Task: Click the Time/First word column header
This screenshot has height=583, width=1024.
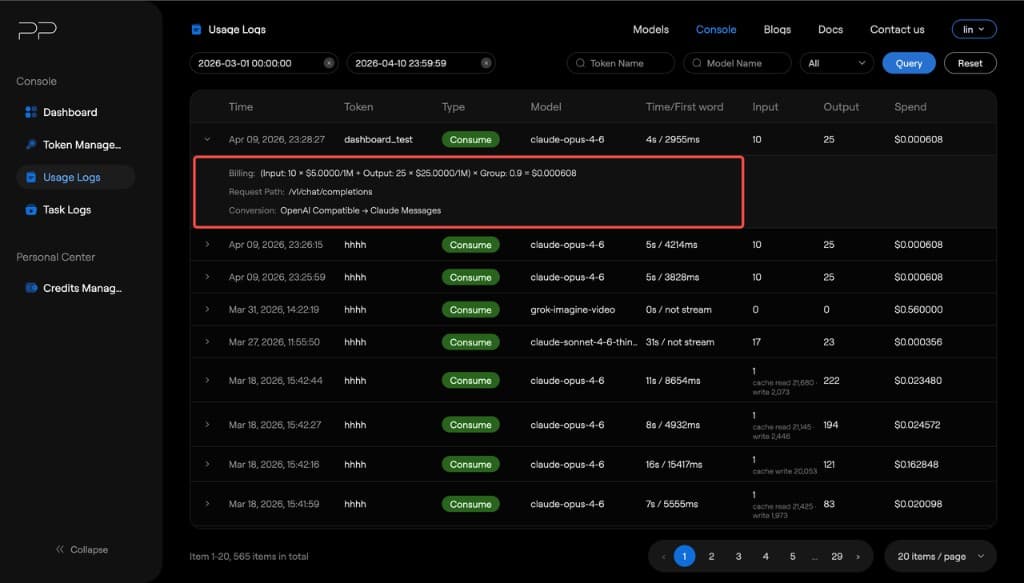Action: coord(684,107)
